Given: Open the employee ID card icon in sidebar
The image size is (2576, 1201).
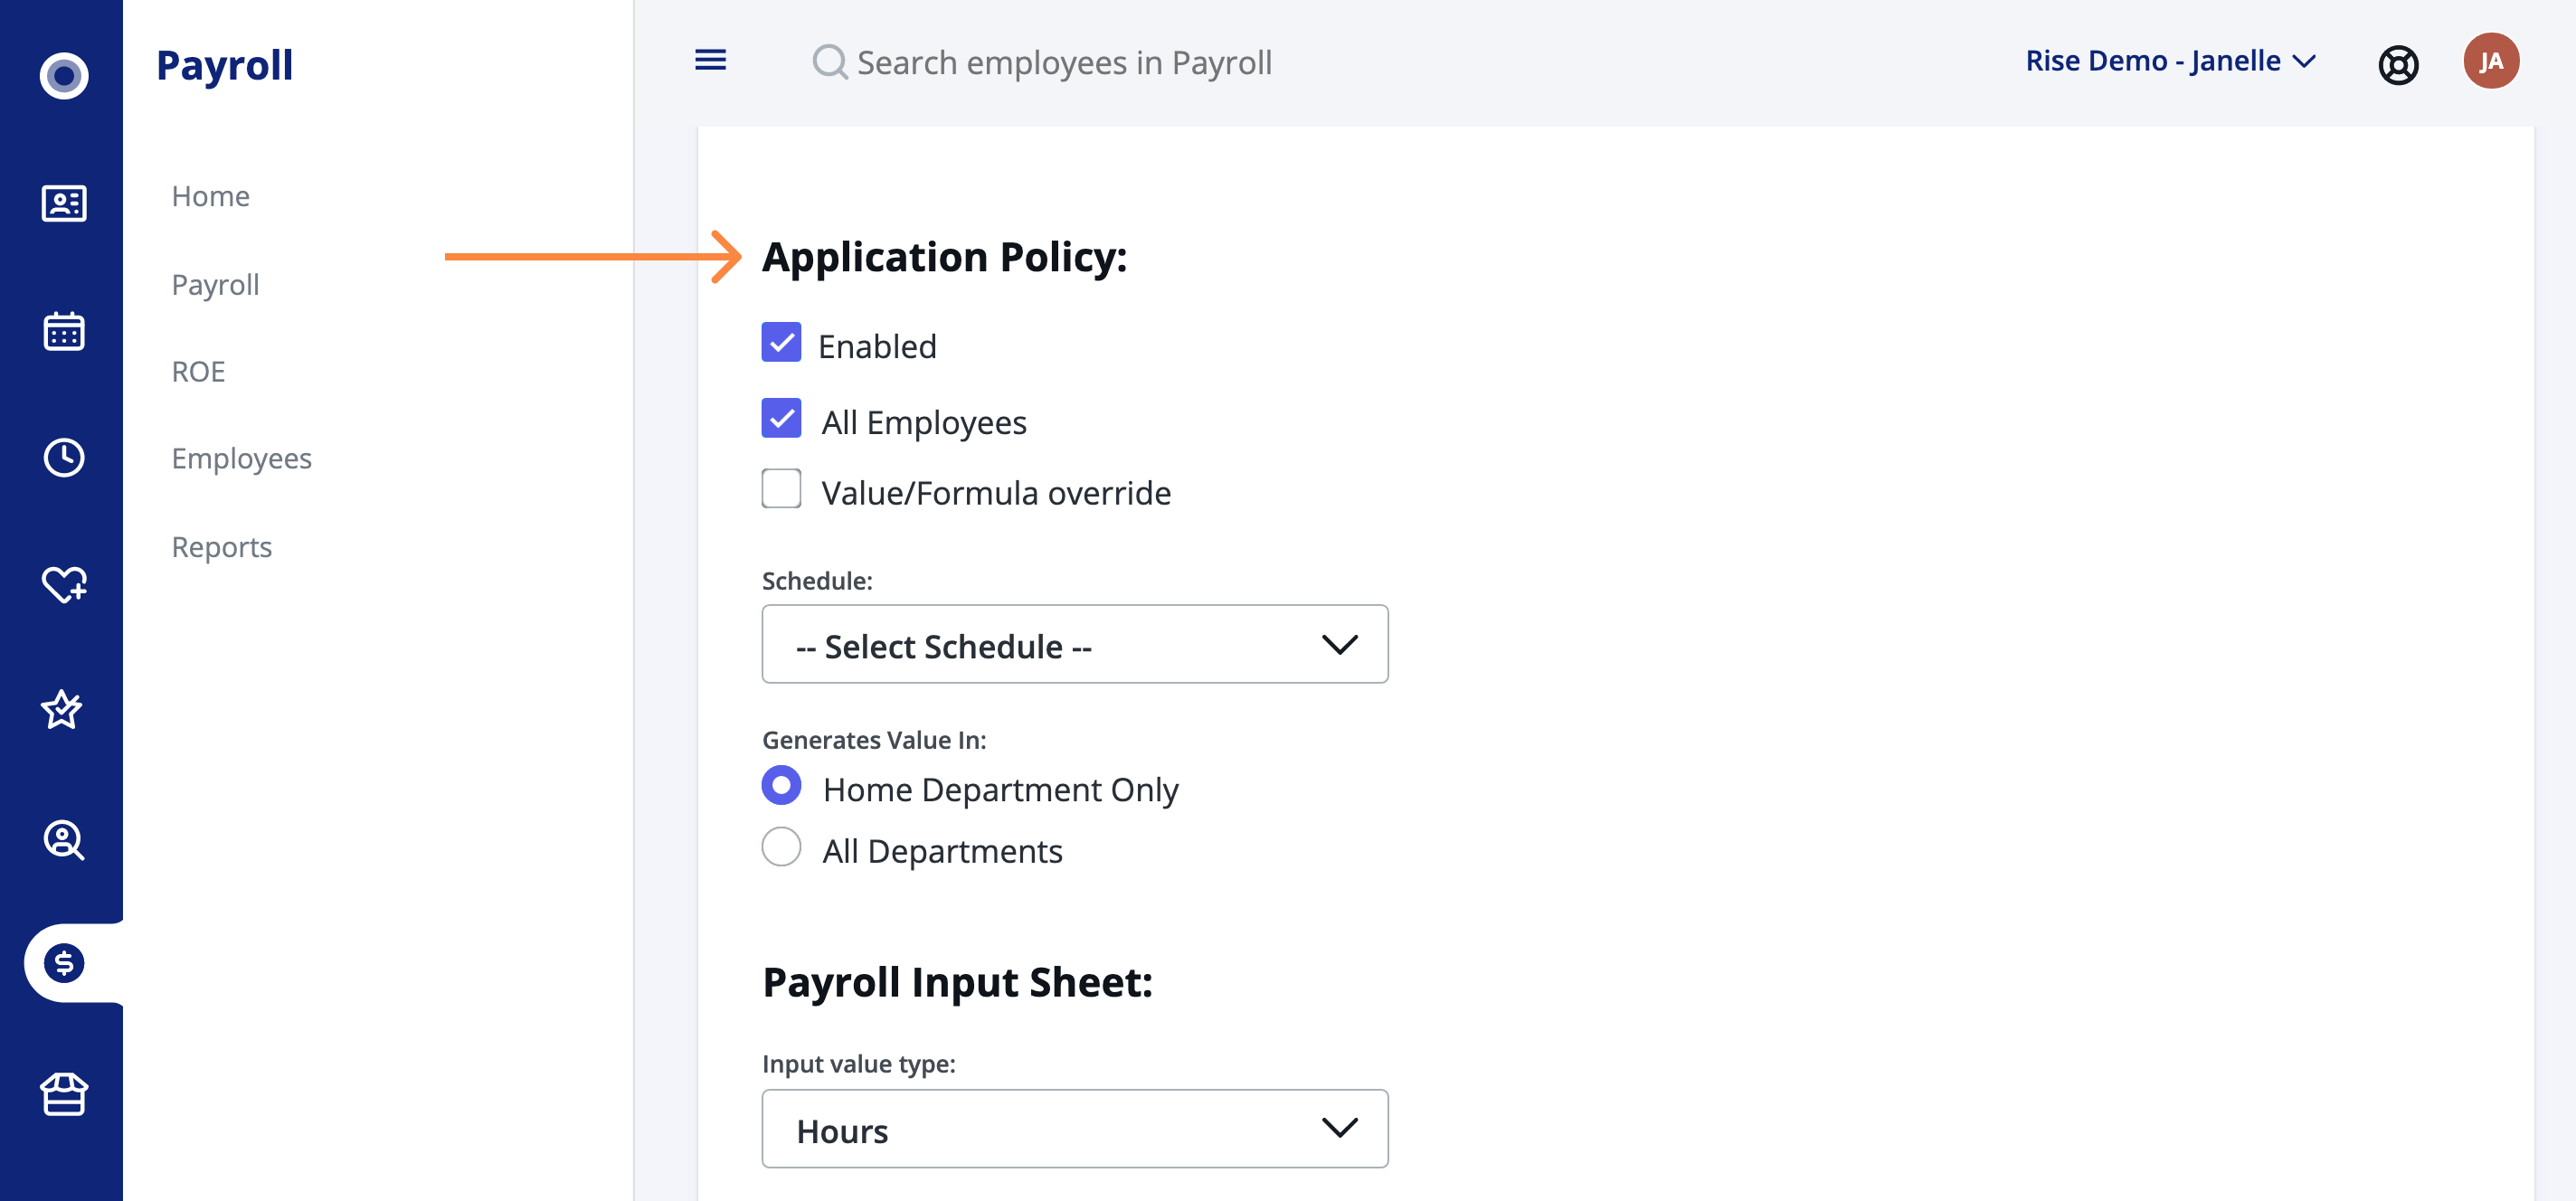Looking at the screenshot, I should (x=63, y=203).
